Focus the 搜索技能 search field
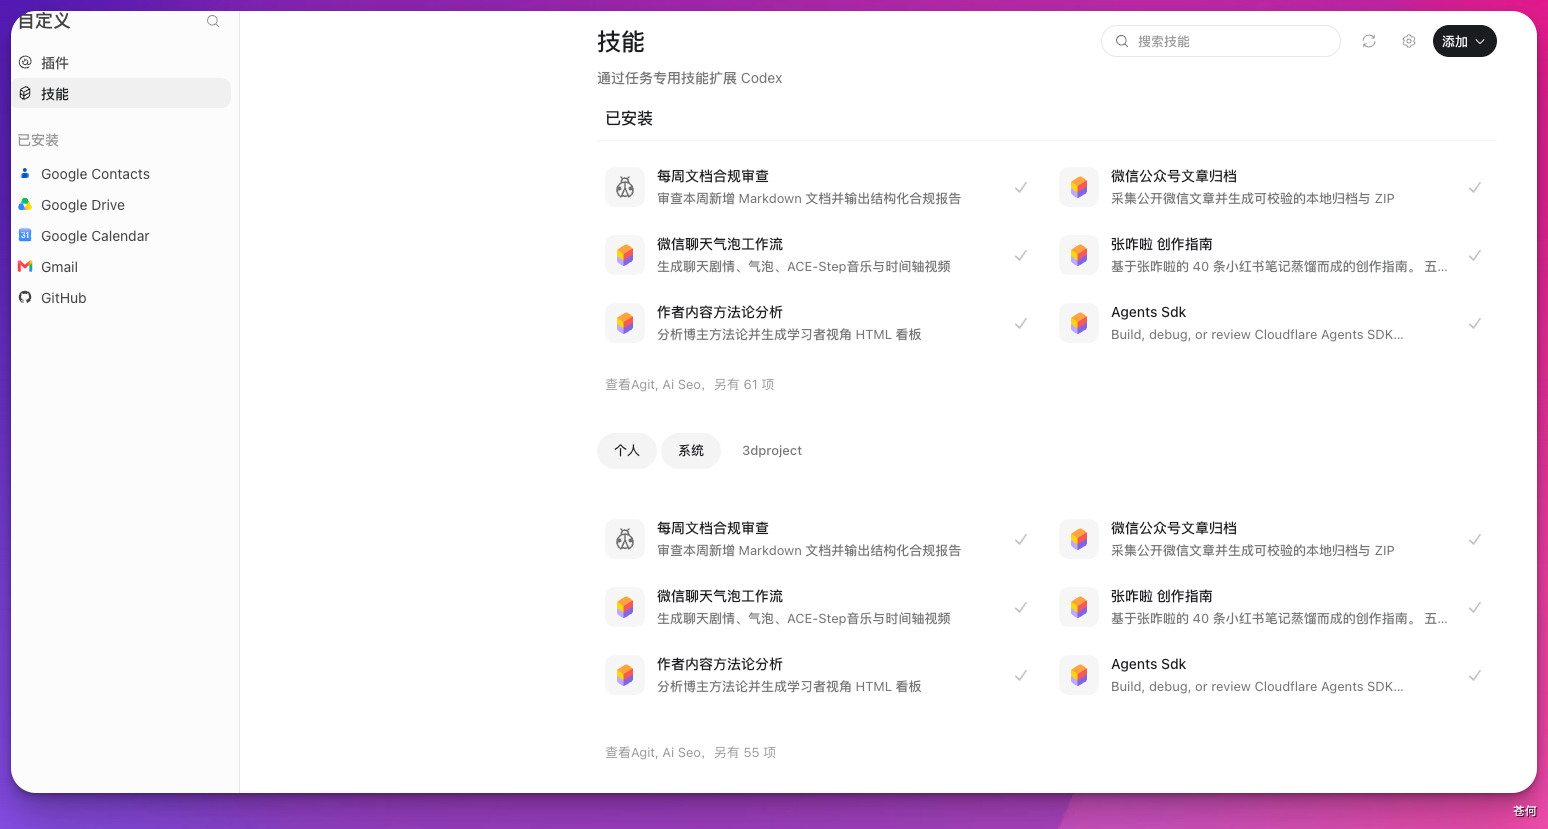This screenshot has height=829, width=1548. click(x=1221, y=41)
